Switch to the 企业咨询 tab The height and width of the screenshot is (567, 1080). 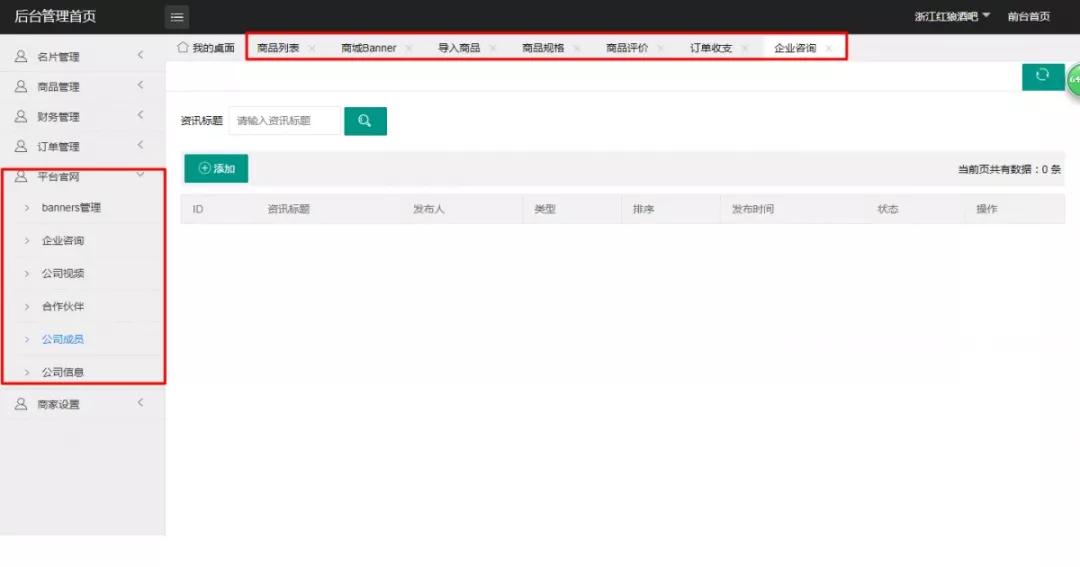tap(795, 48)
